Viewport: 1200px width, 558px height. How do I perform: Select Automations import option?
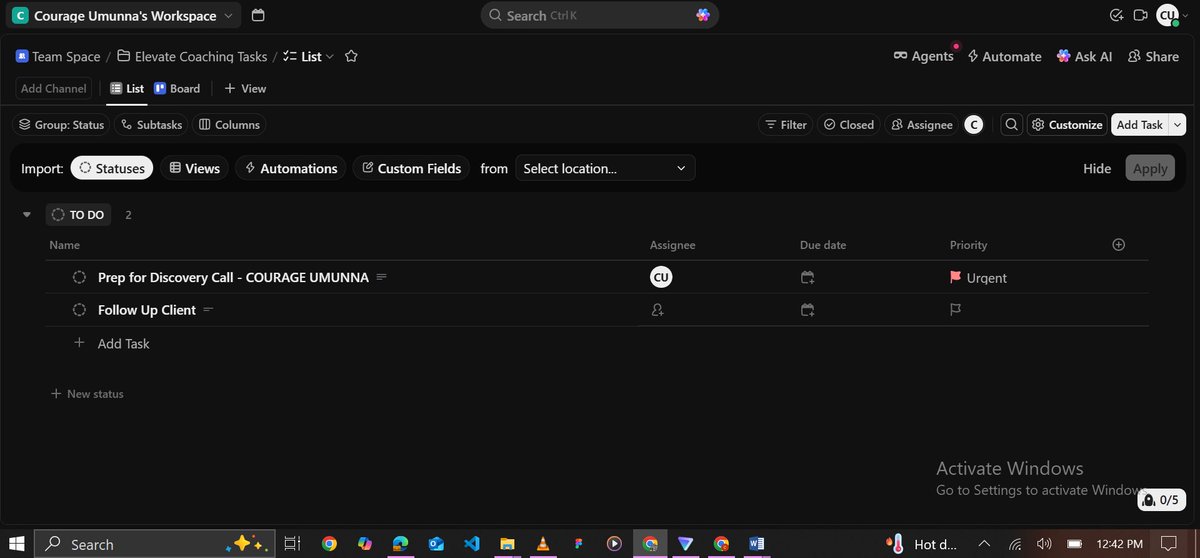point(291,168)
